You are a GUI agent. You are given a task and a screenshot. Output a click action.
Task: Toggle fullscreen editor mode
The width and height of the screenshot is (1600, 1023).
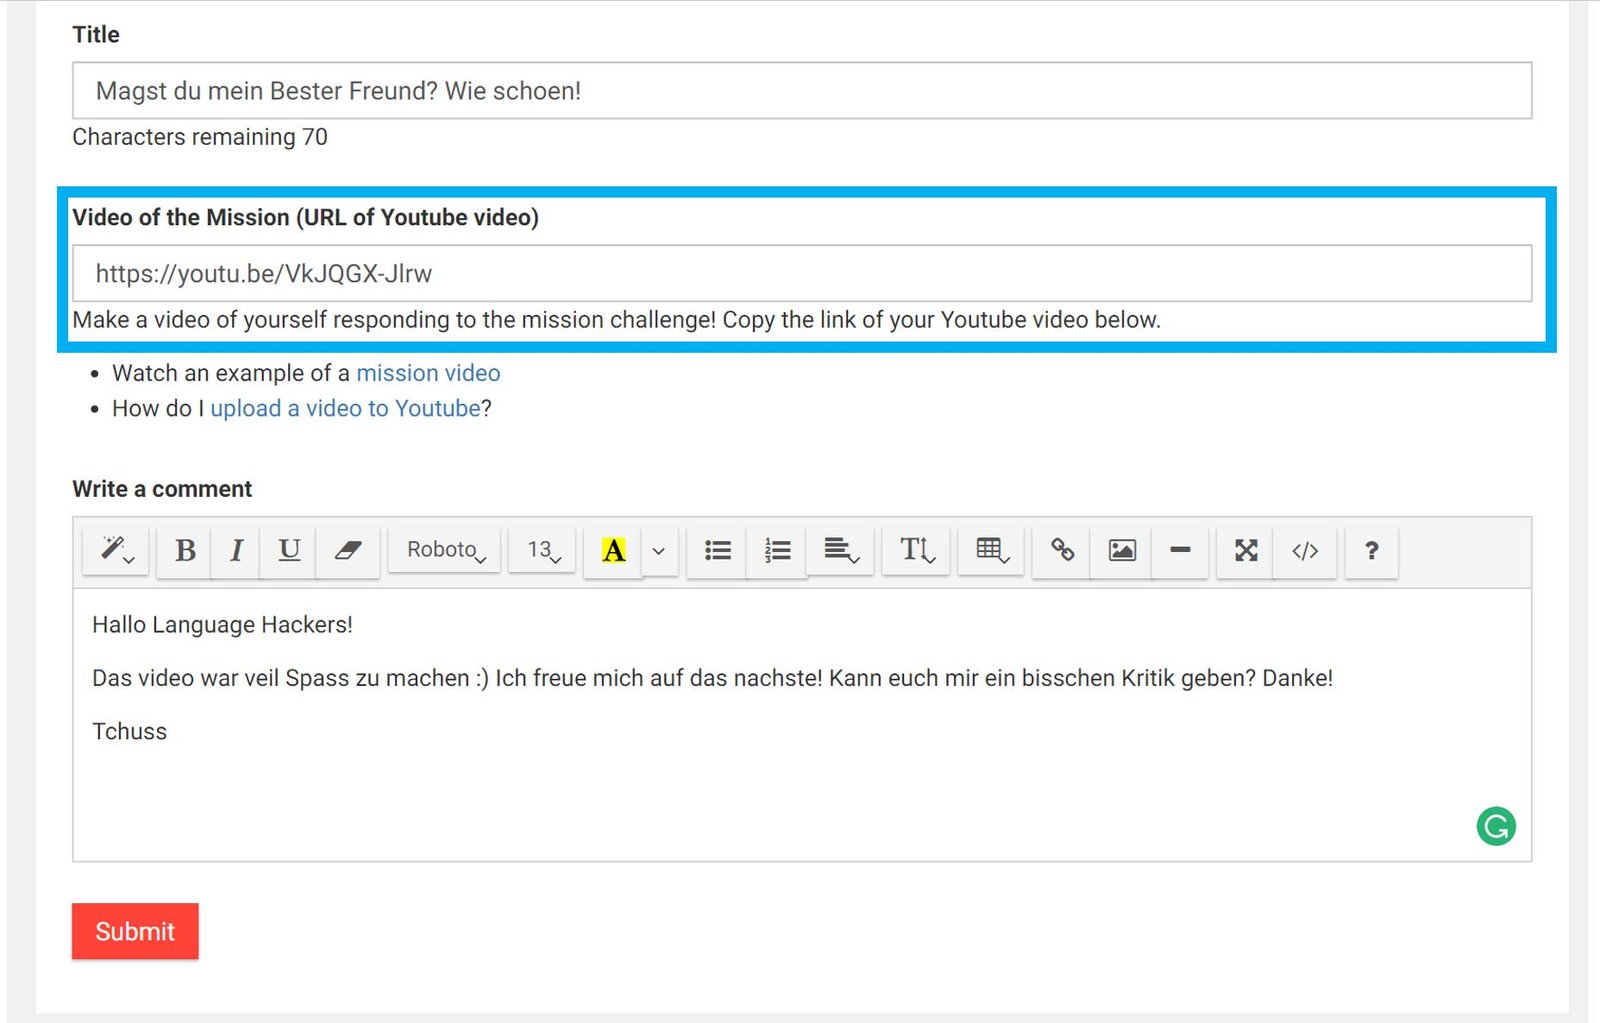click(x=1245, y=550)
